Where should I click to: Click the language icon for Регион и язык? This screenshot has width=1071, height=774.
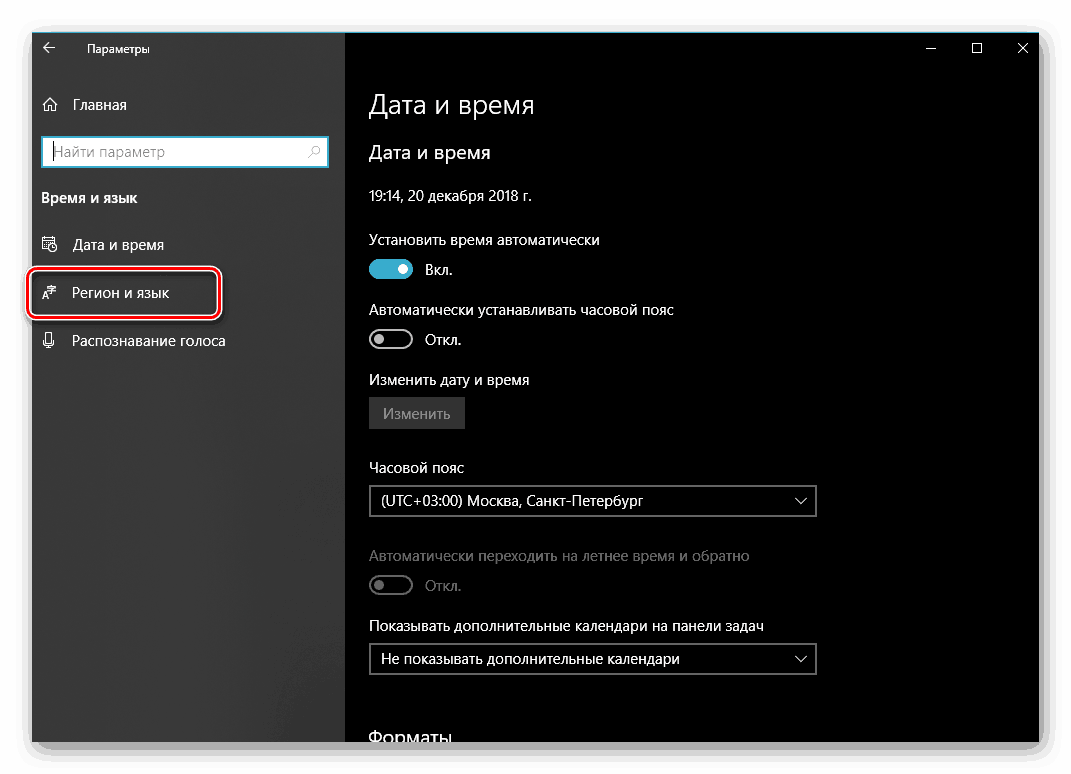pyautogui.click(x=49, y=292)
